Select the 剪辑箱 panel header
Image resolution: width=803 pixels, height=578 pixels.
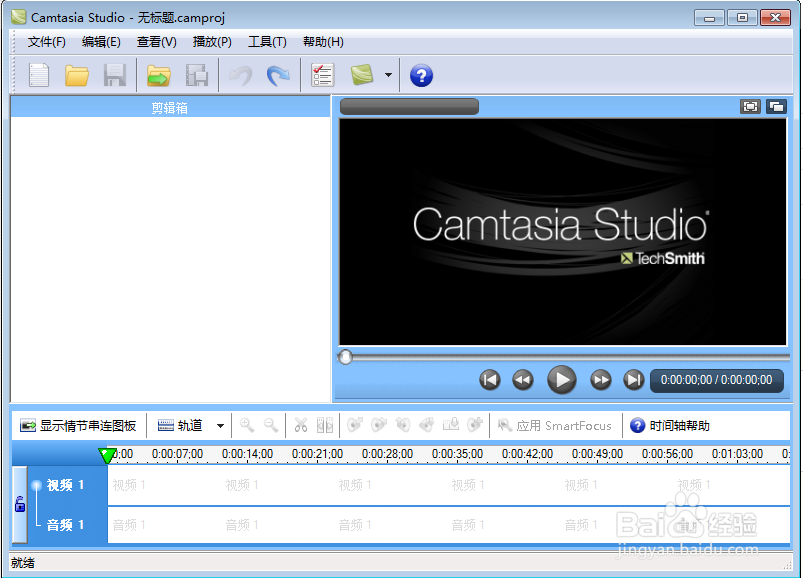tap(170, 108)
